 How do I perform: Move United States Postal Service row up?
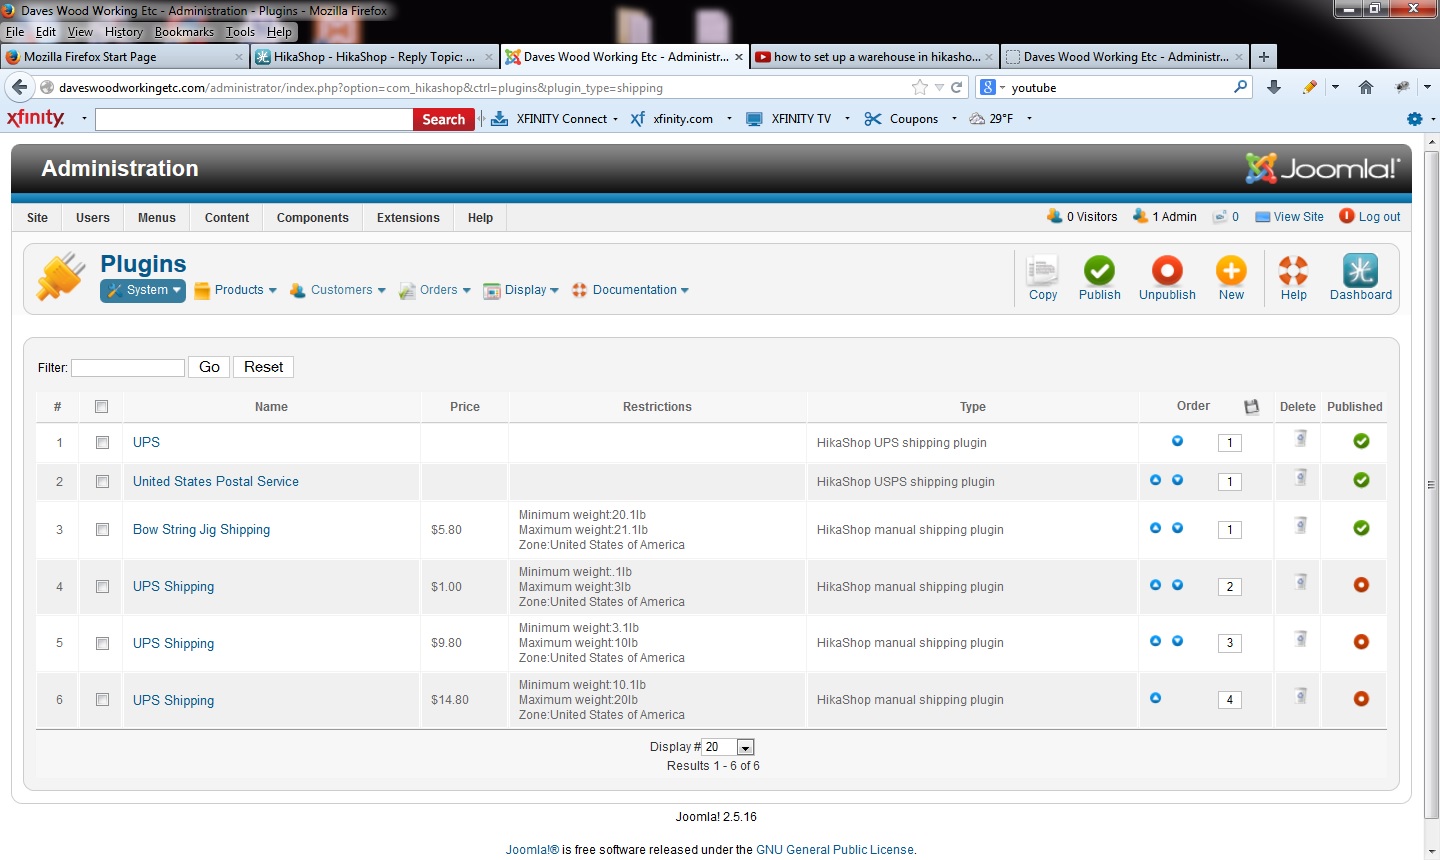click(1155, 480)
